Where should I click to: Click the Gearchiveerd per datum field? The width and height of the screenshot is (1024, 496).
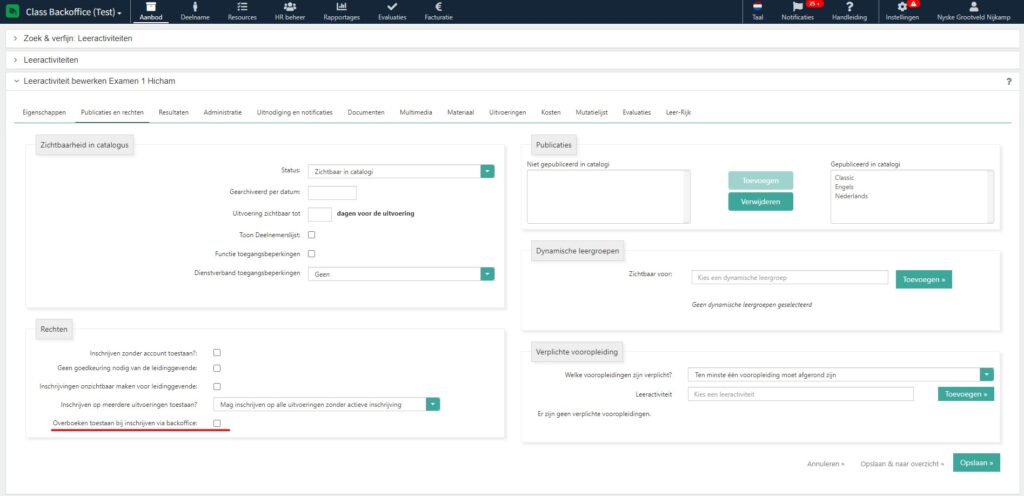[332, 193]
